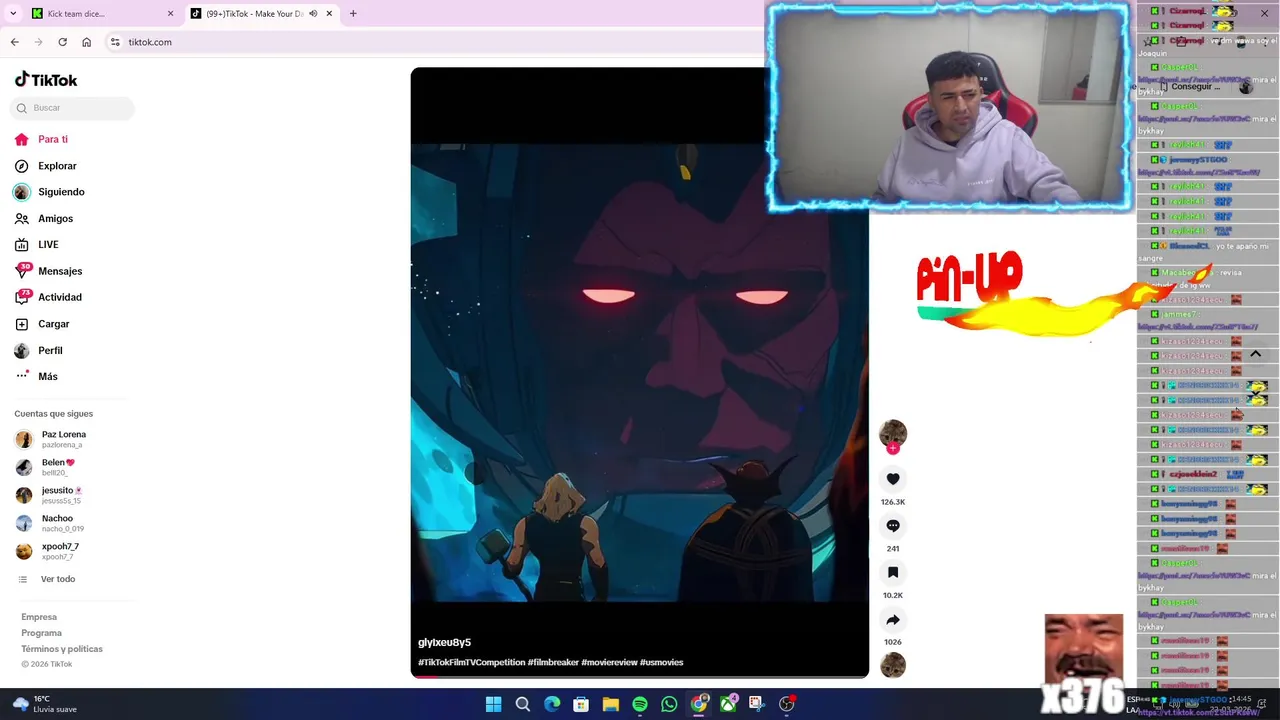Open WhatsApp from taskbar
1280x720 pixels.
click(669, 704)
